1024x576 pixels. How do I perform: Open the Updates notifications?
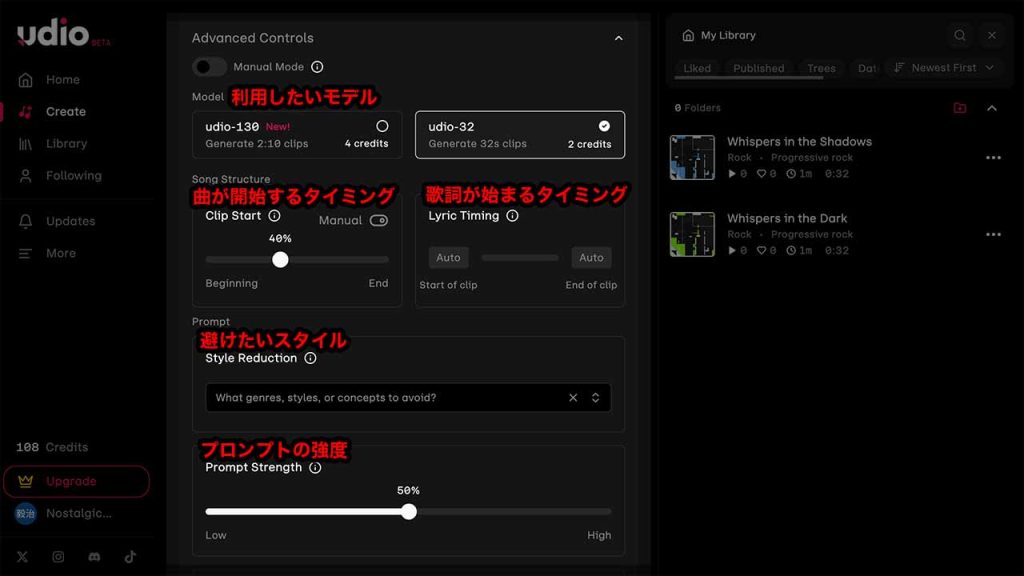pyautogui.click(x=71, y=221)
